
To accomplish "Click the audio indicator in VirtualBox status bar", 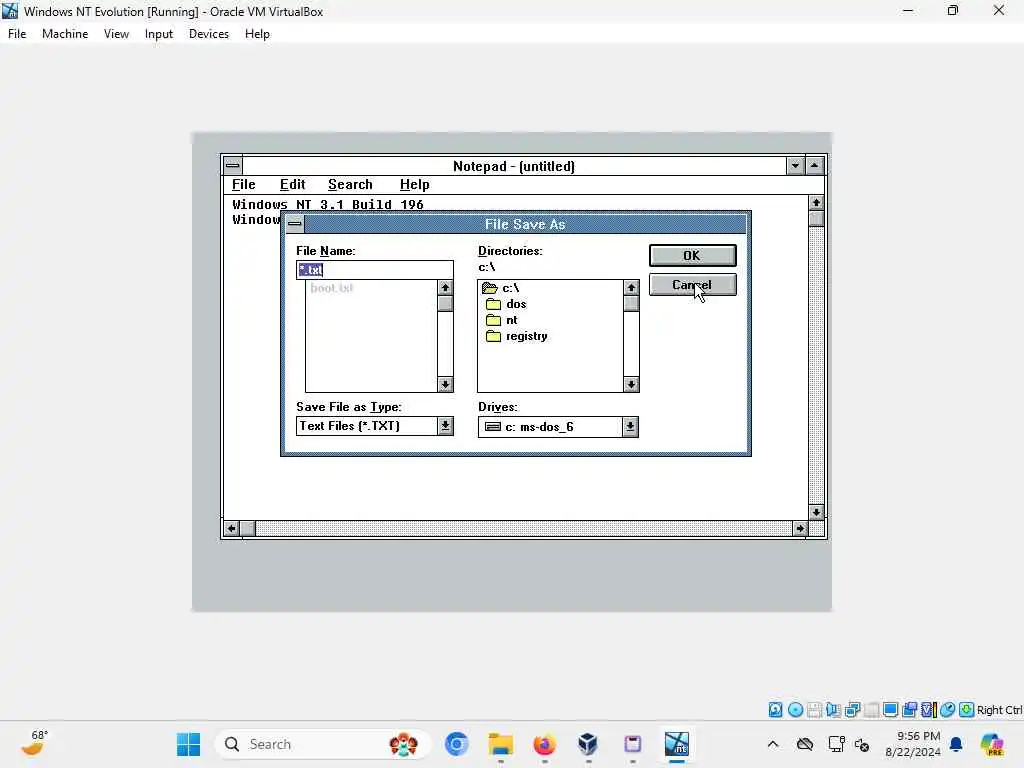I will click(x=833, y=710).
